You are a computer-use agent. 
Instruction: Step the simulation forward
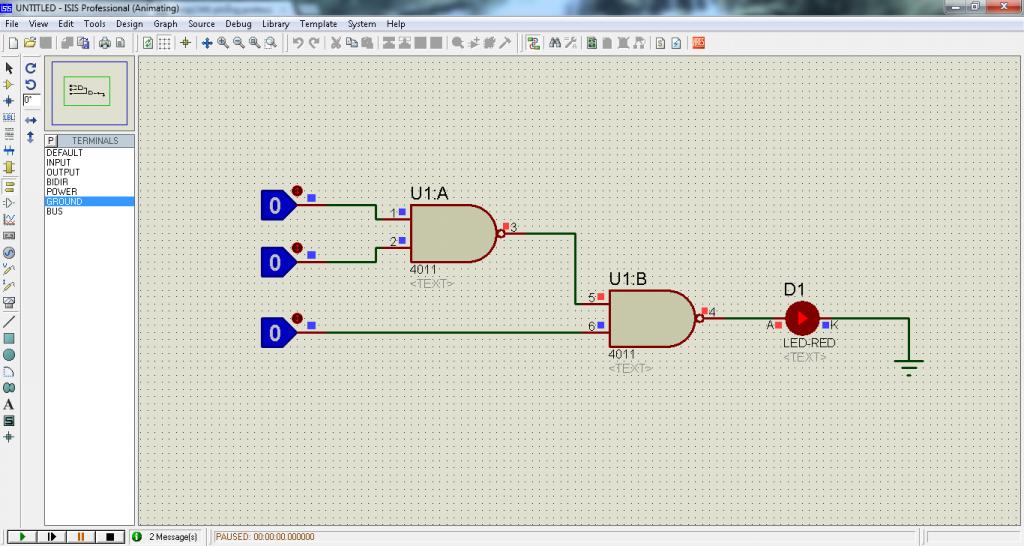tap(51, 536)
